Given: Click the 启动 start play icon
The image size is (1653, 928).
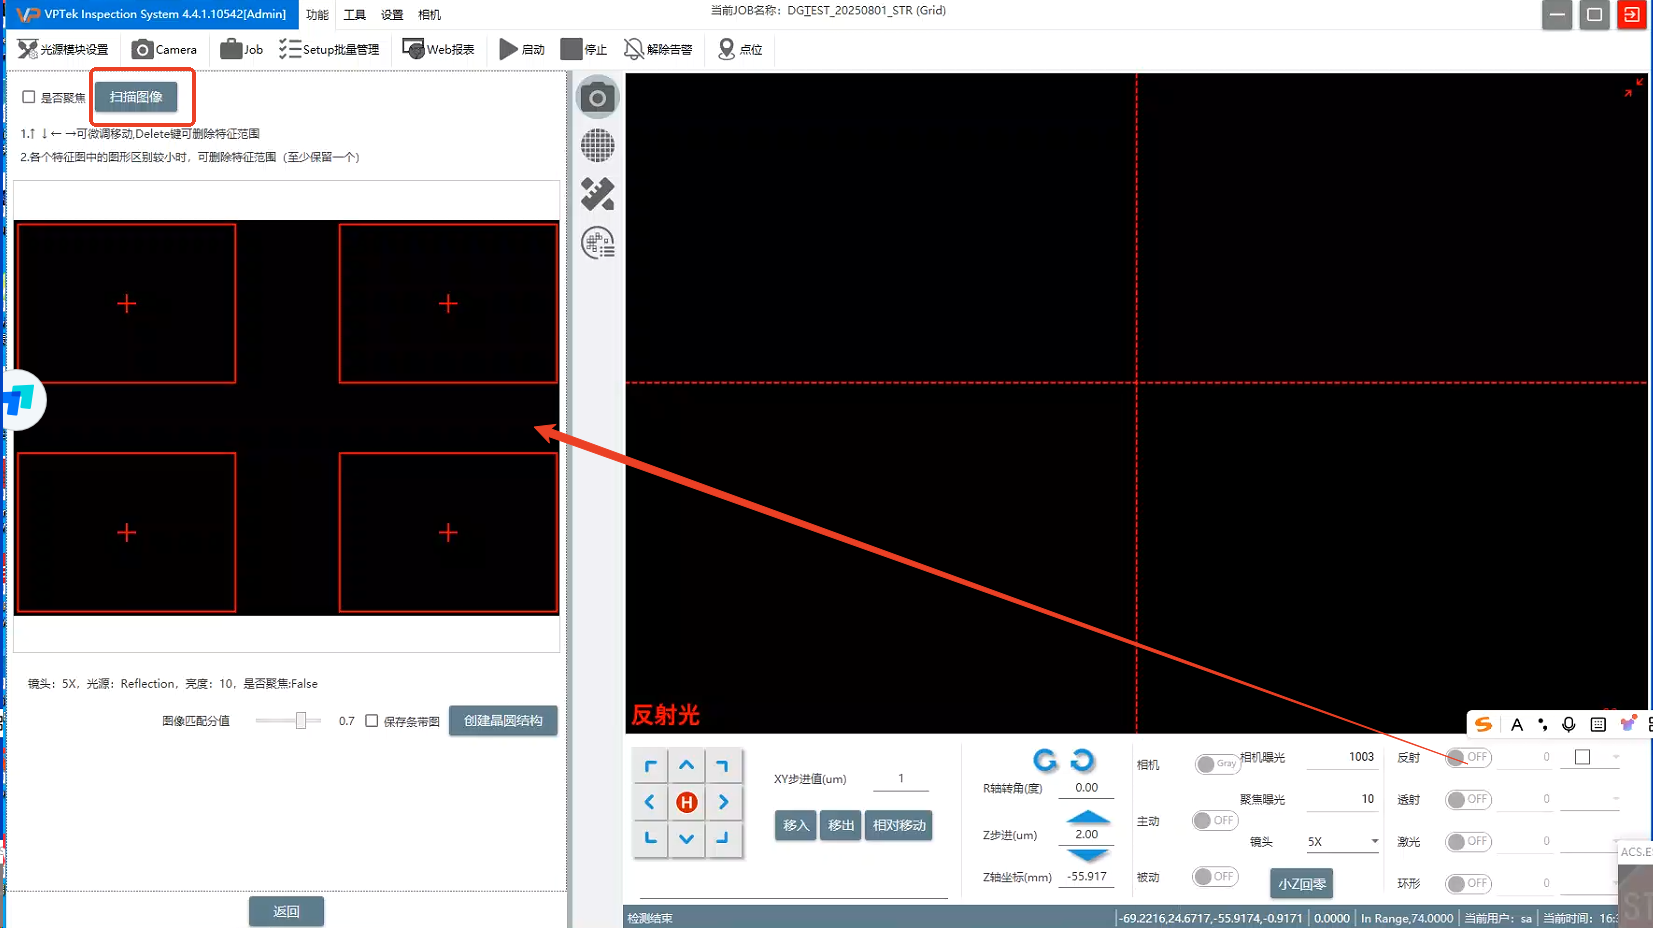Looking at the screenshot, I should 509,49.
